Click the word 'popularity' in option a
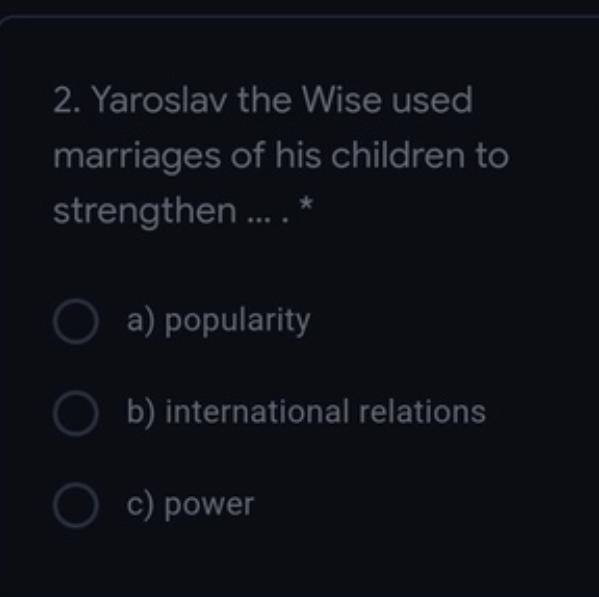Viewport: 599px width, 597px height. click(237, 322)
